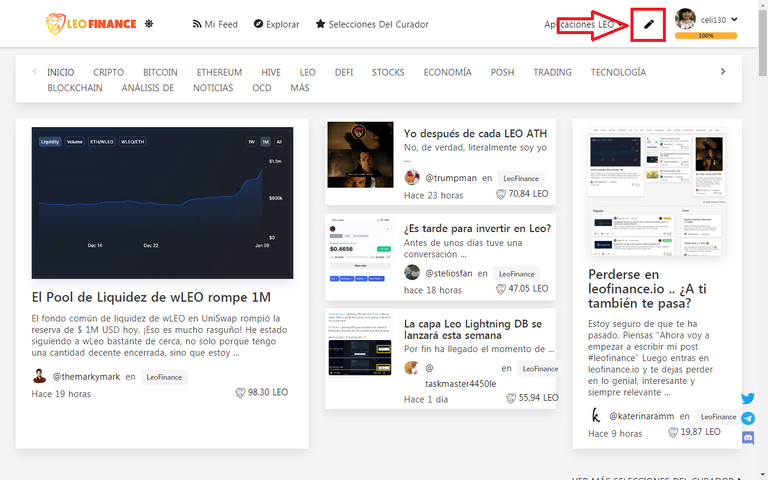
Task: Click the LeoFinance lion logo
Action: coord(91,24)
